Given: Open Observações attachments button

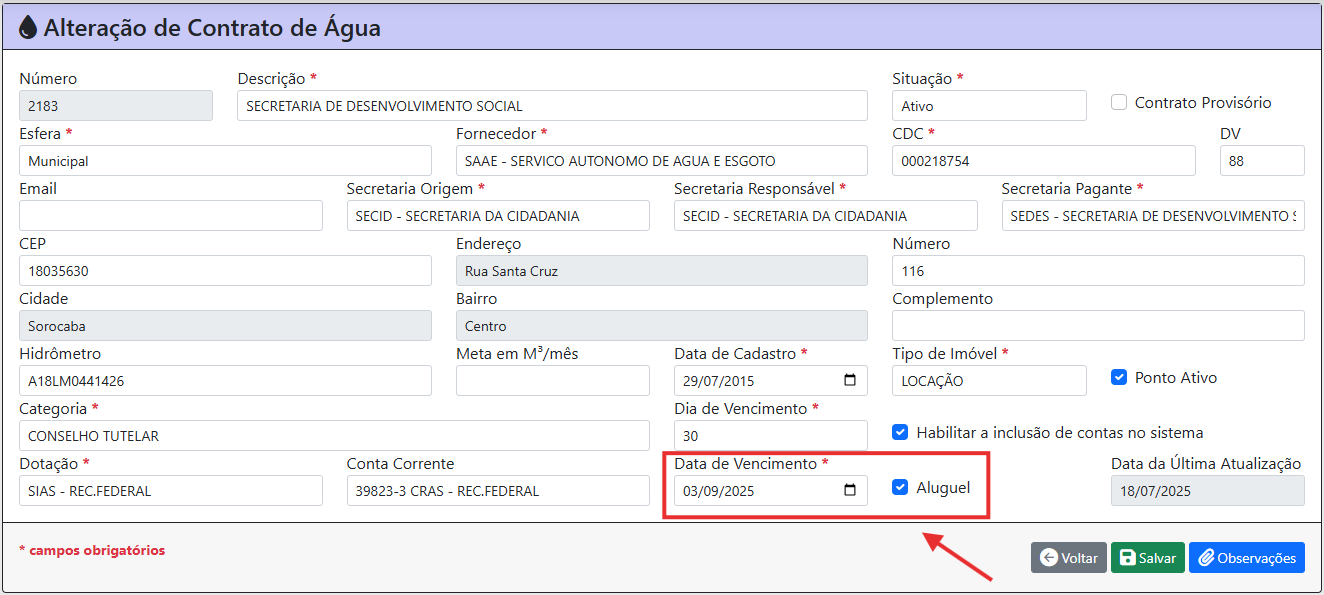Looking at the screenshot, I should click(1246, 558).
